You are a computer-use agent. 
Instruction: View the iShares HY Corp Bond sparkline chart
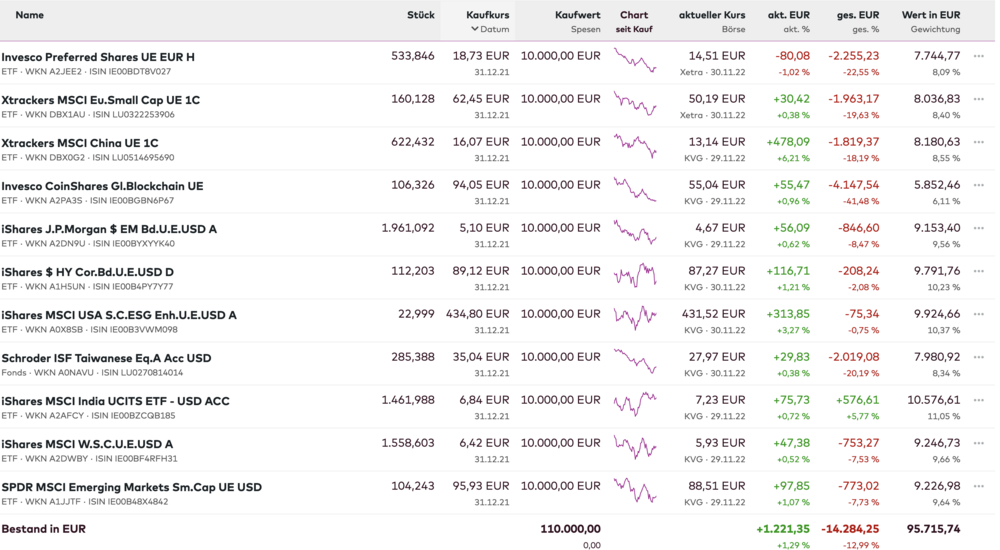[x=635, y=273]
